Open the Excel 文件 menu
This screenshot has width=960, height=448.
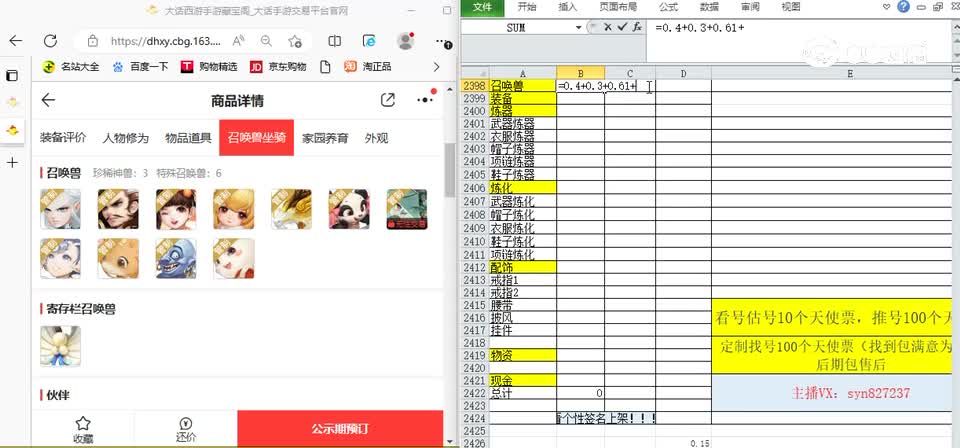[483, 7]
